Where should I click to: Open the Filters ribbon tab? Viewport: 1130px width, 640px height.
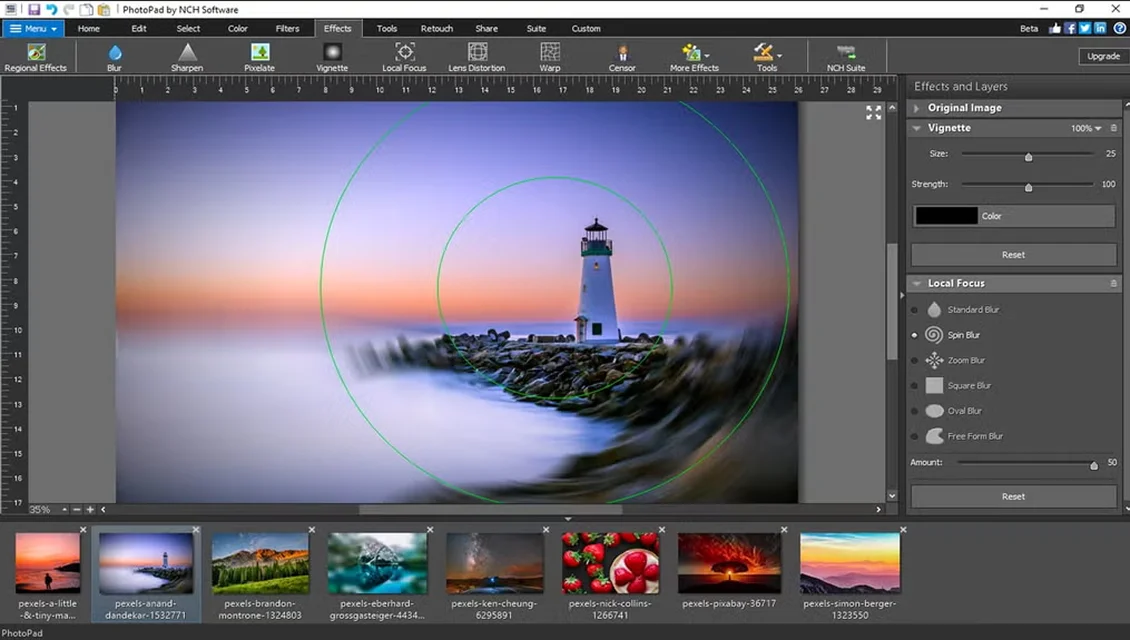287,28
